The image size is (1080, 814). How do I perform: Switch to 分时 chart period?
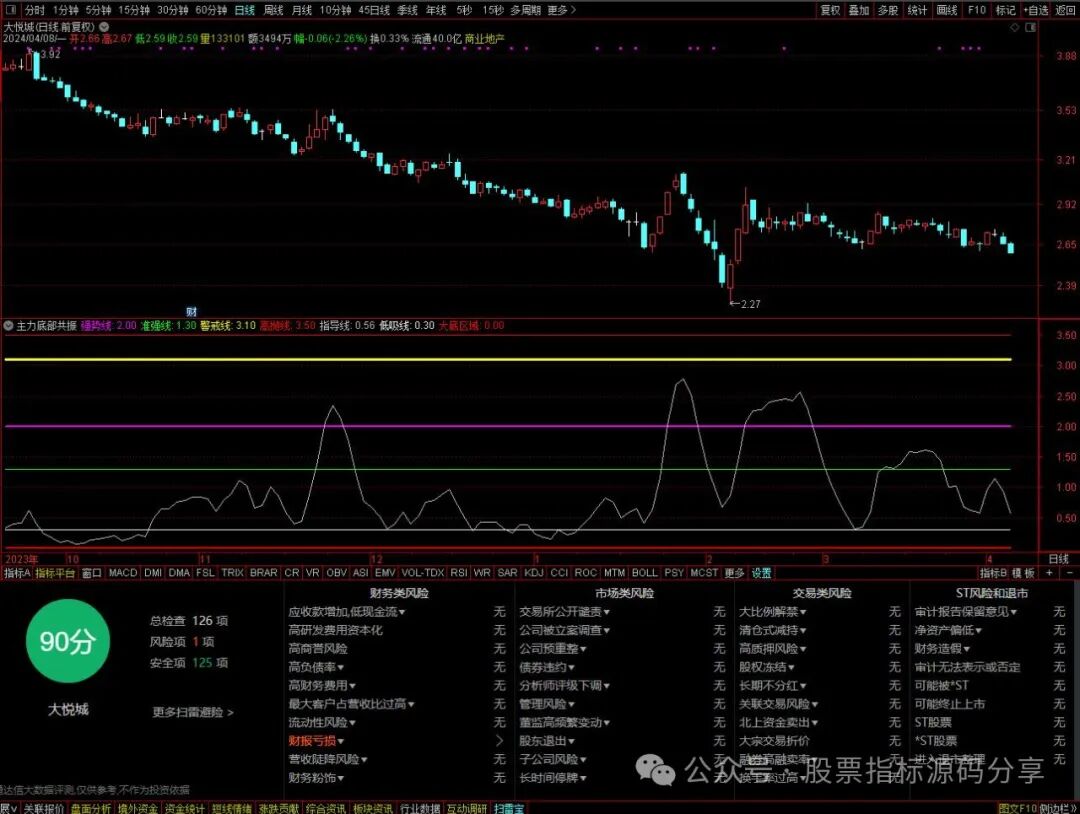coord(34,10)
